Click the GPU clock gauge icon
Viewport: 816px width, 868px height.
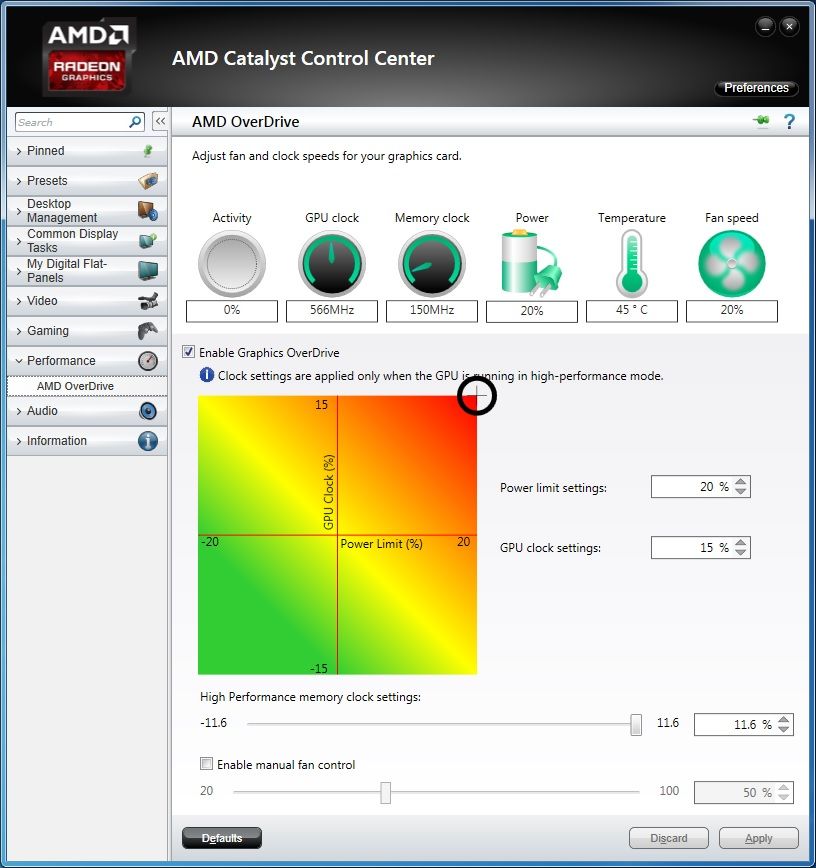tap(332, 264)
